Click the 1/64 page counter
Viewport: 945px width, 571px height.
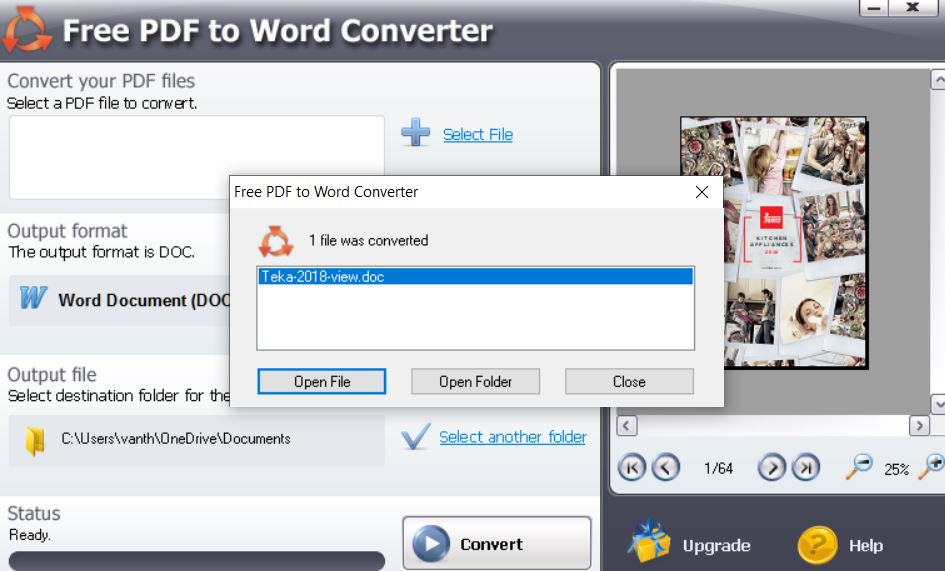click(718, 468)
